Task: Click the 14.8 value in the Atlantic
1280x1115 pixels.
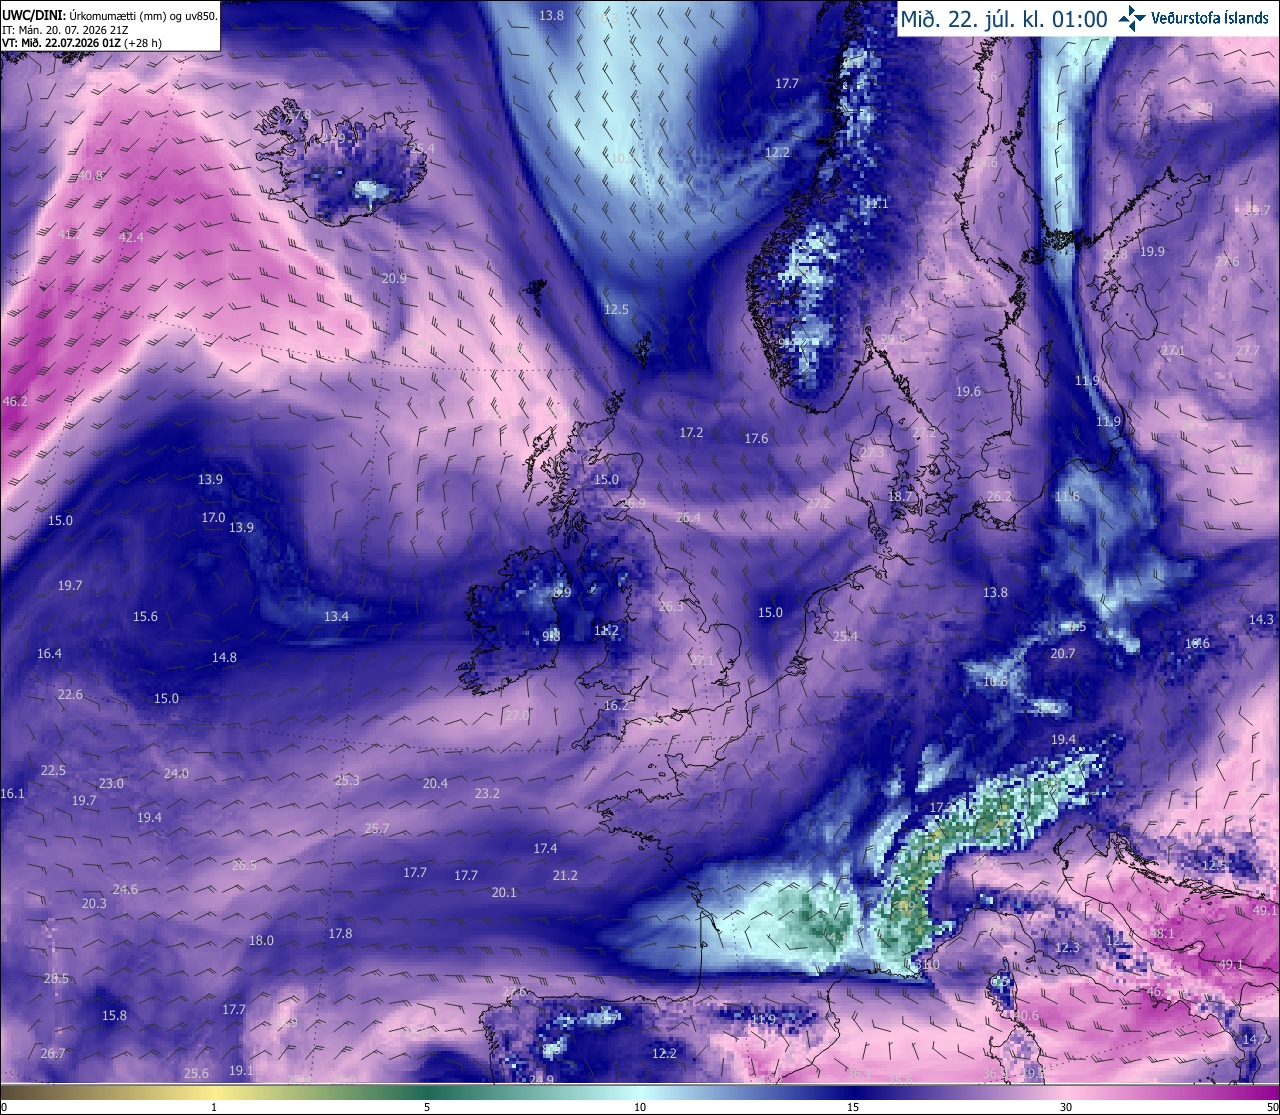Action: coord(224,657)
